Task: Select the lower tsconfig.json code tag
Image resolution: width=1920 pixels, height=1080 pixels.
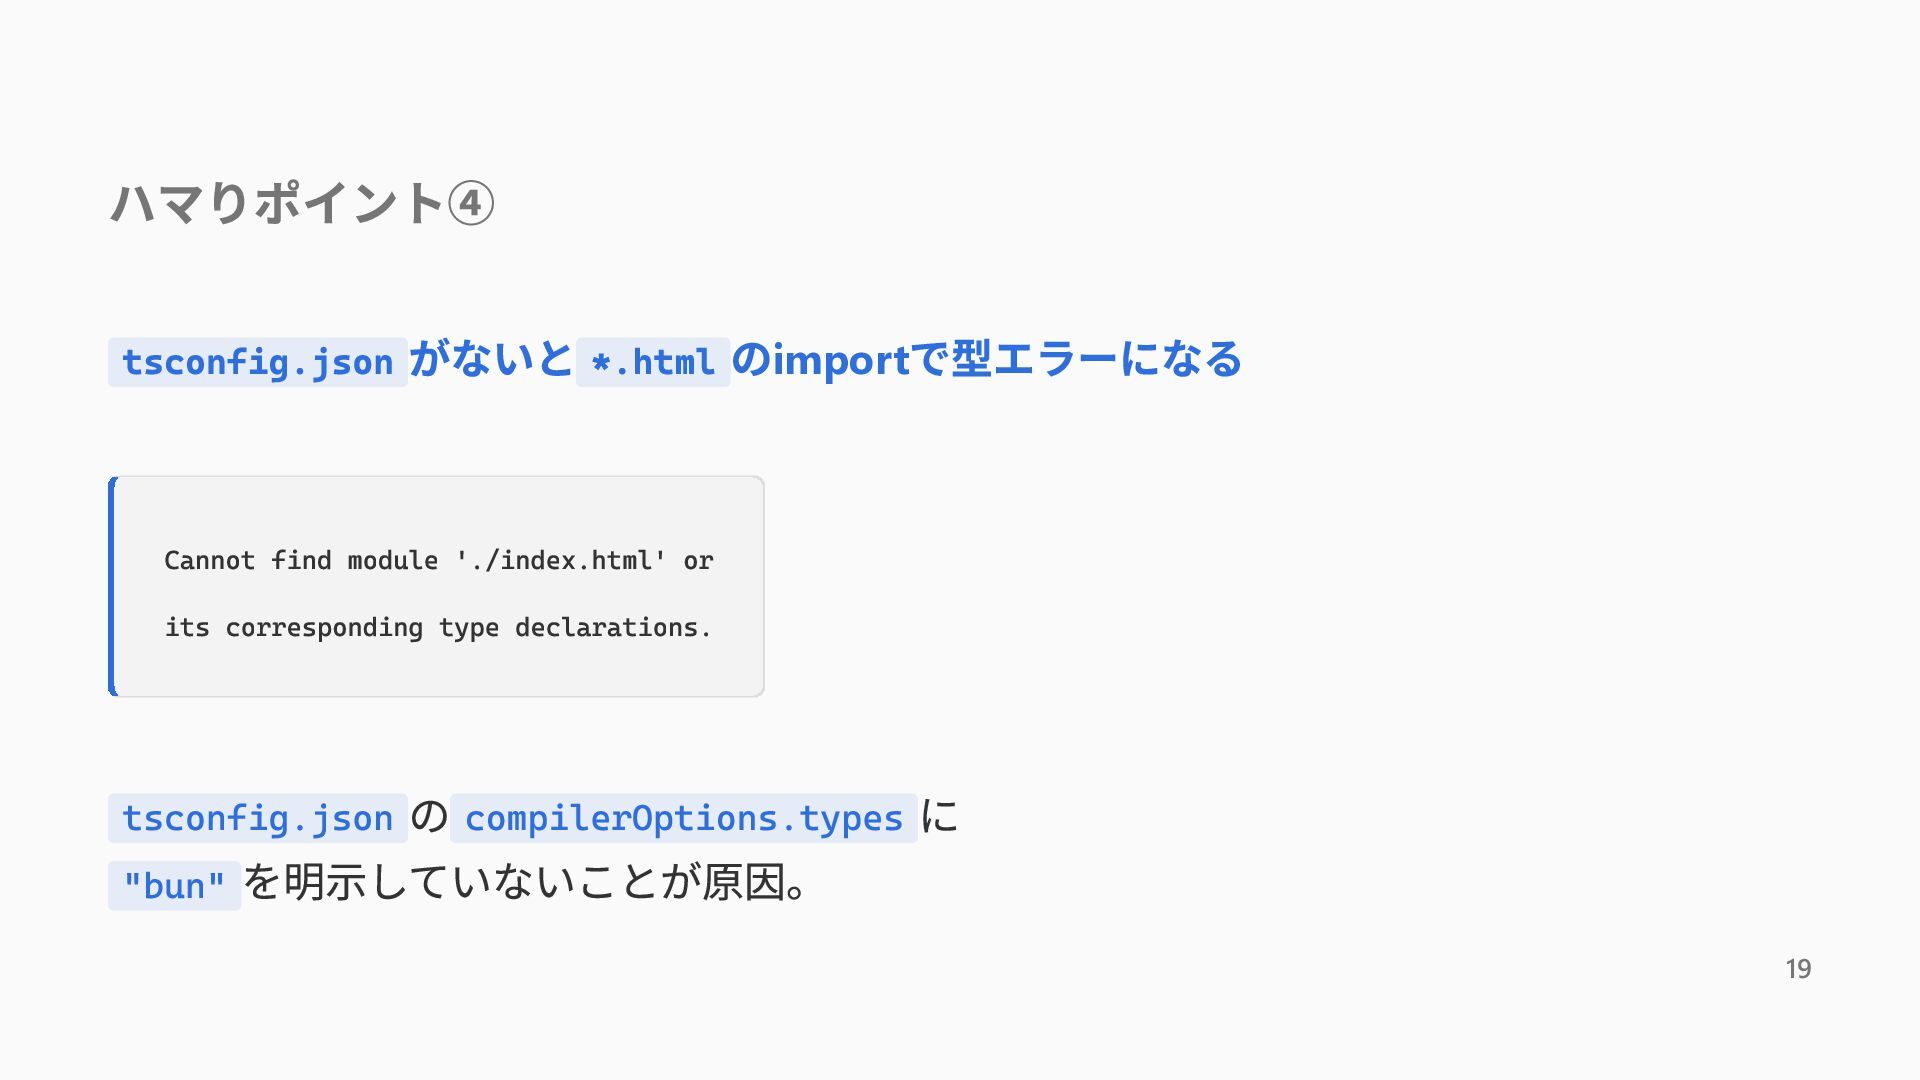Action: pyautogui.click(x=258, y=818)
